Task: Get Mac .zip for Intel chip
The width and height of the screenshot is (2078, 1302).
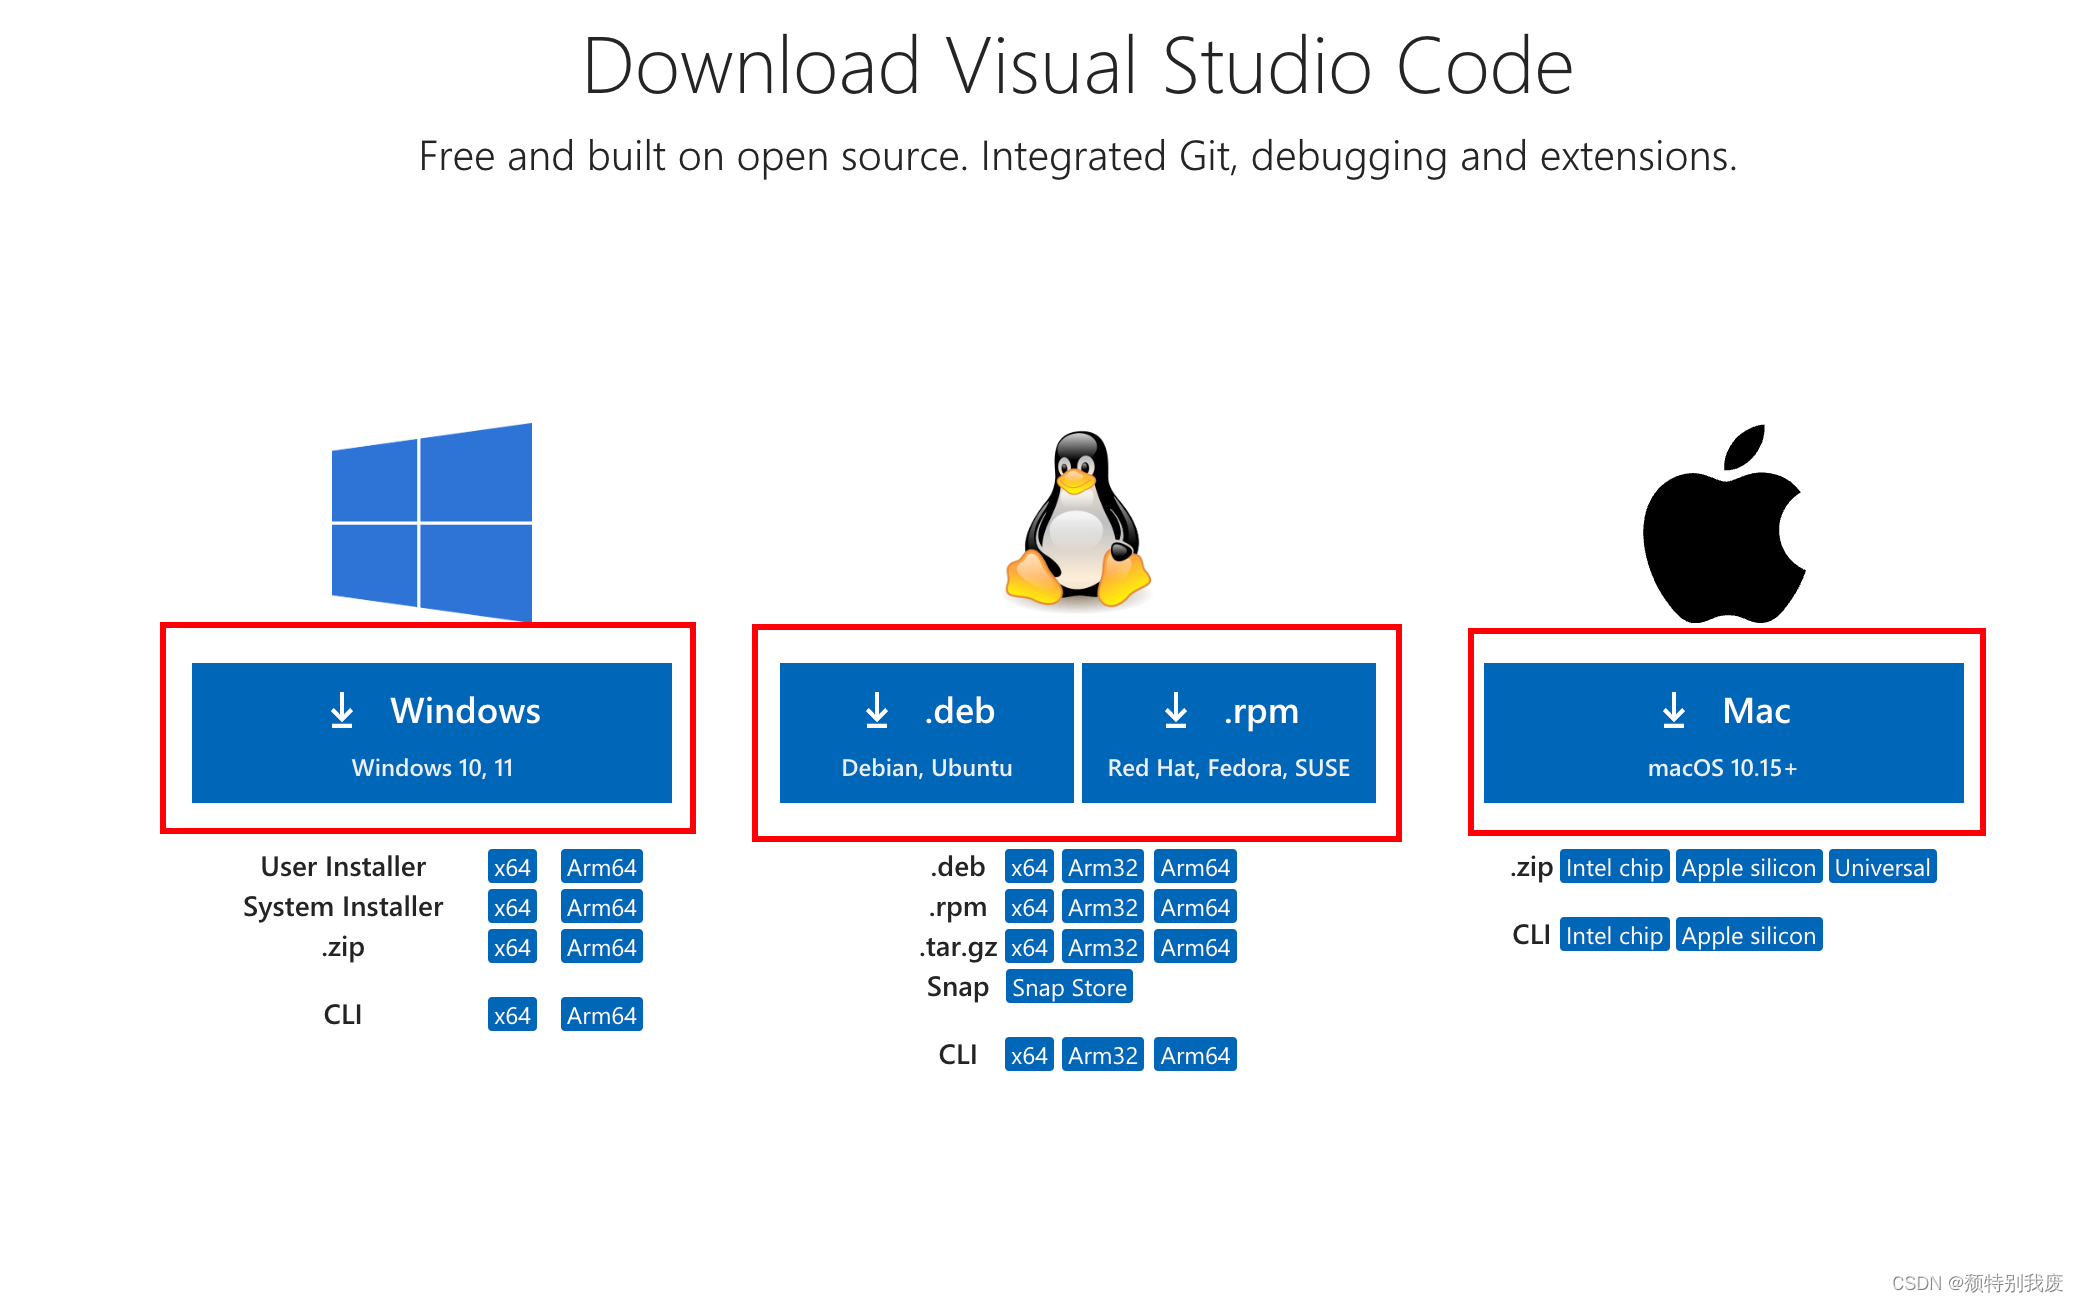Action: 1614,867
